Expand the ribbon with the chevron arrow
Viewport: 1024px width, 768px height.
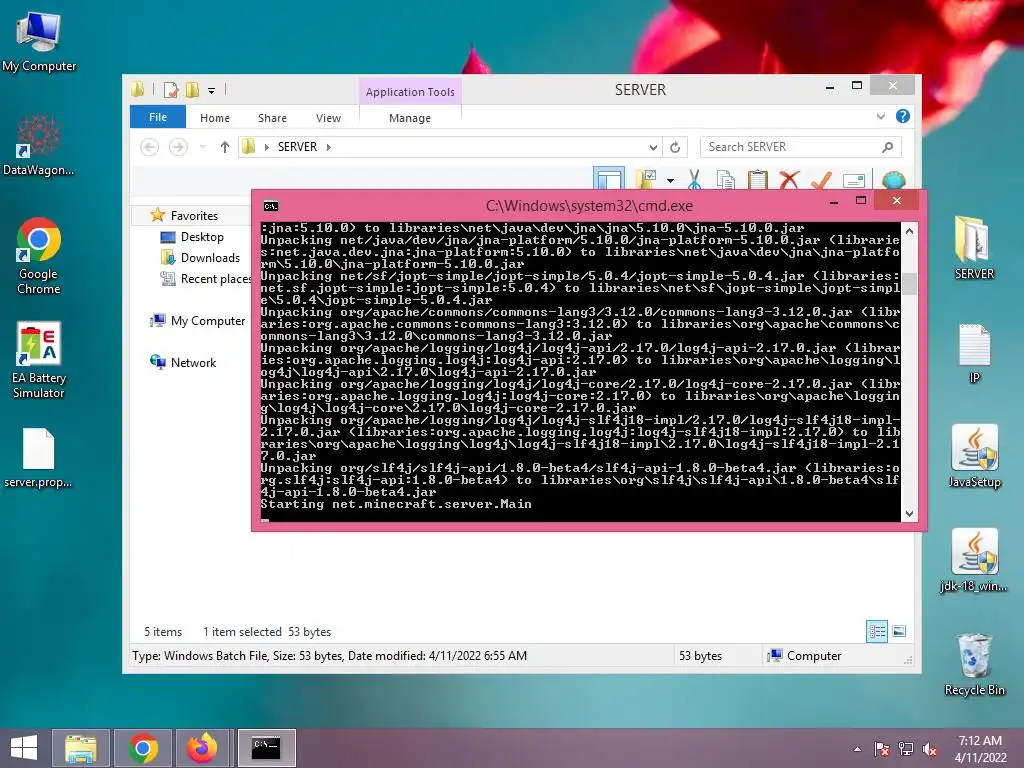point(880,116)
